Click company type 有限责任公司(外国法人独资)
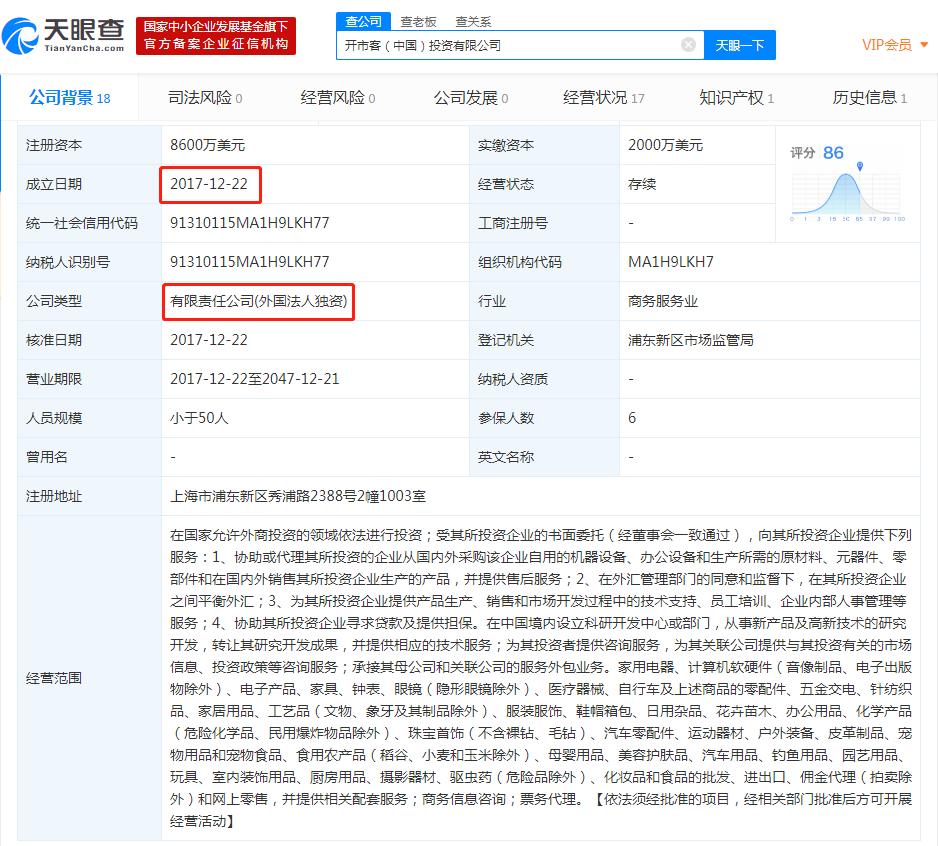This screenshot has height=846, width=938. point(258,301)
